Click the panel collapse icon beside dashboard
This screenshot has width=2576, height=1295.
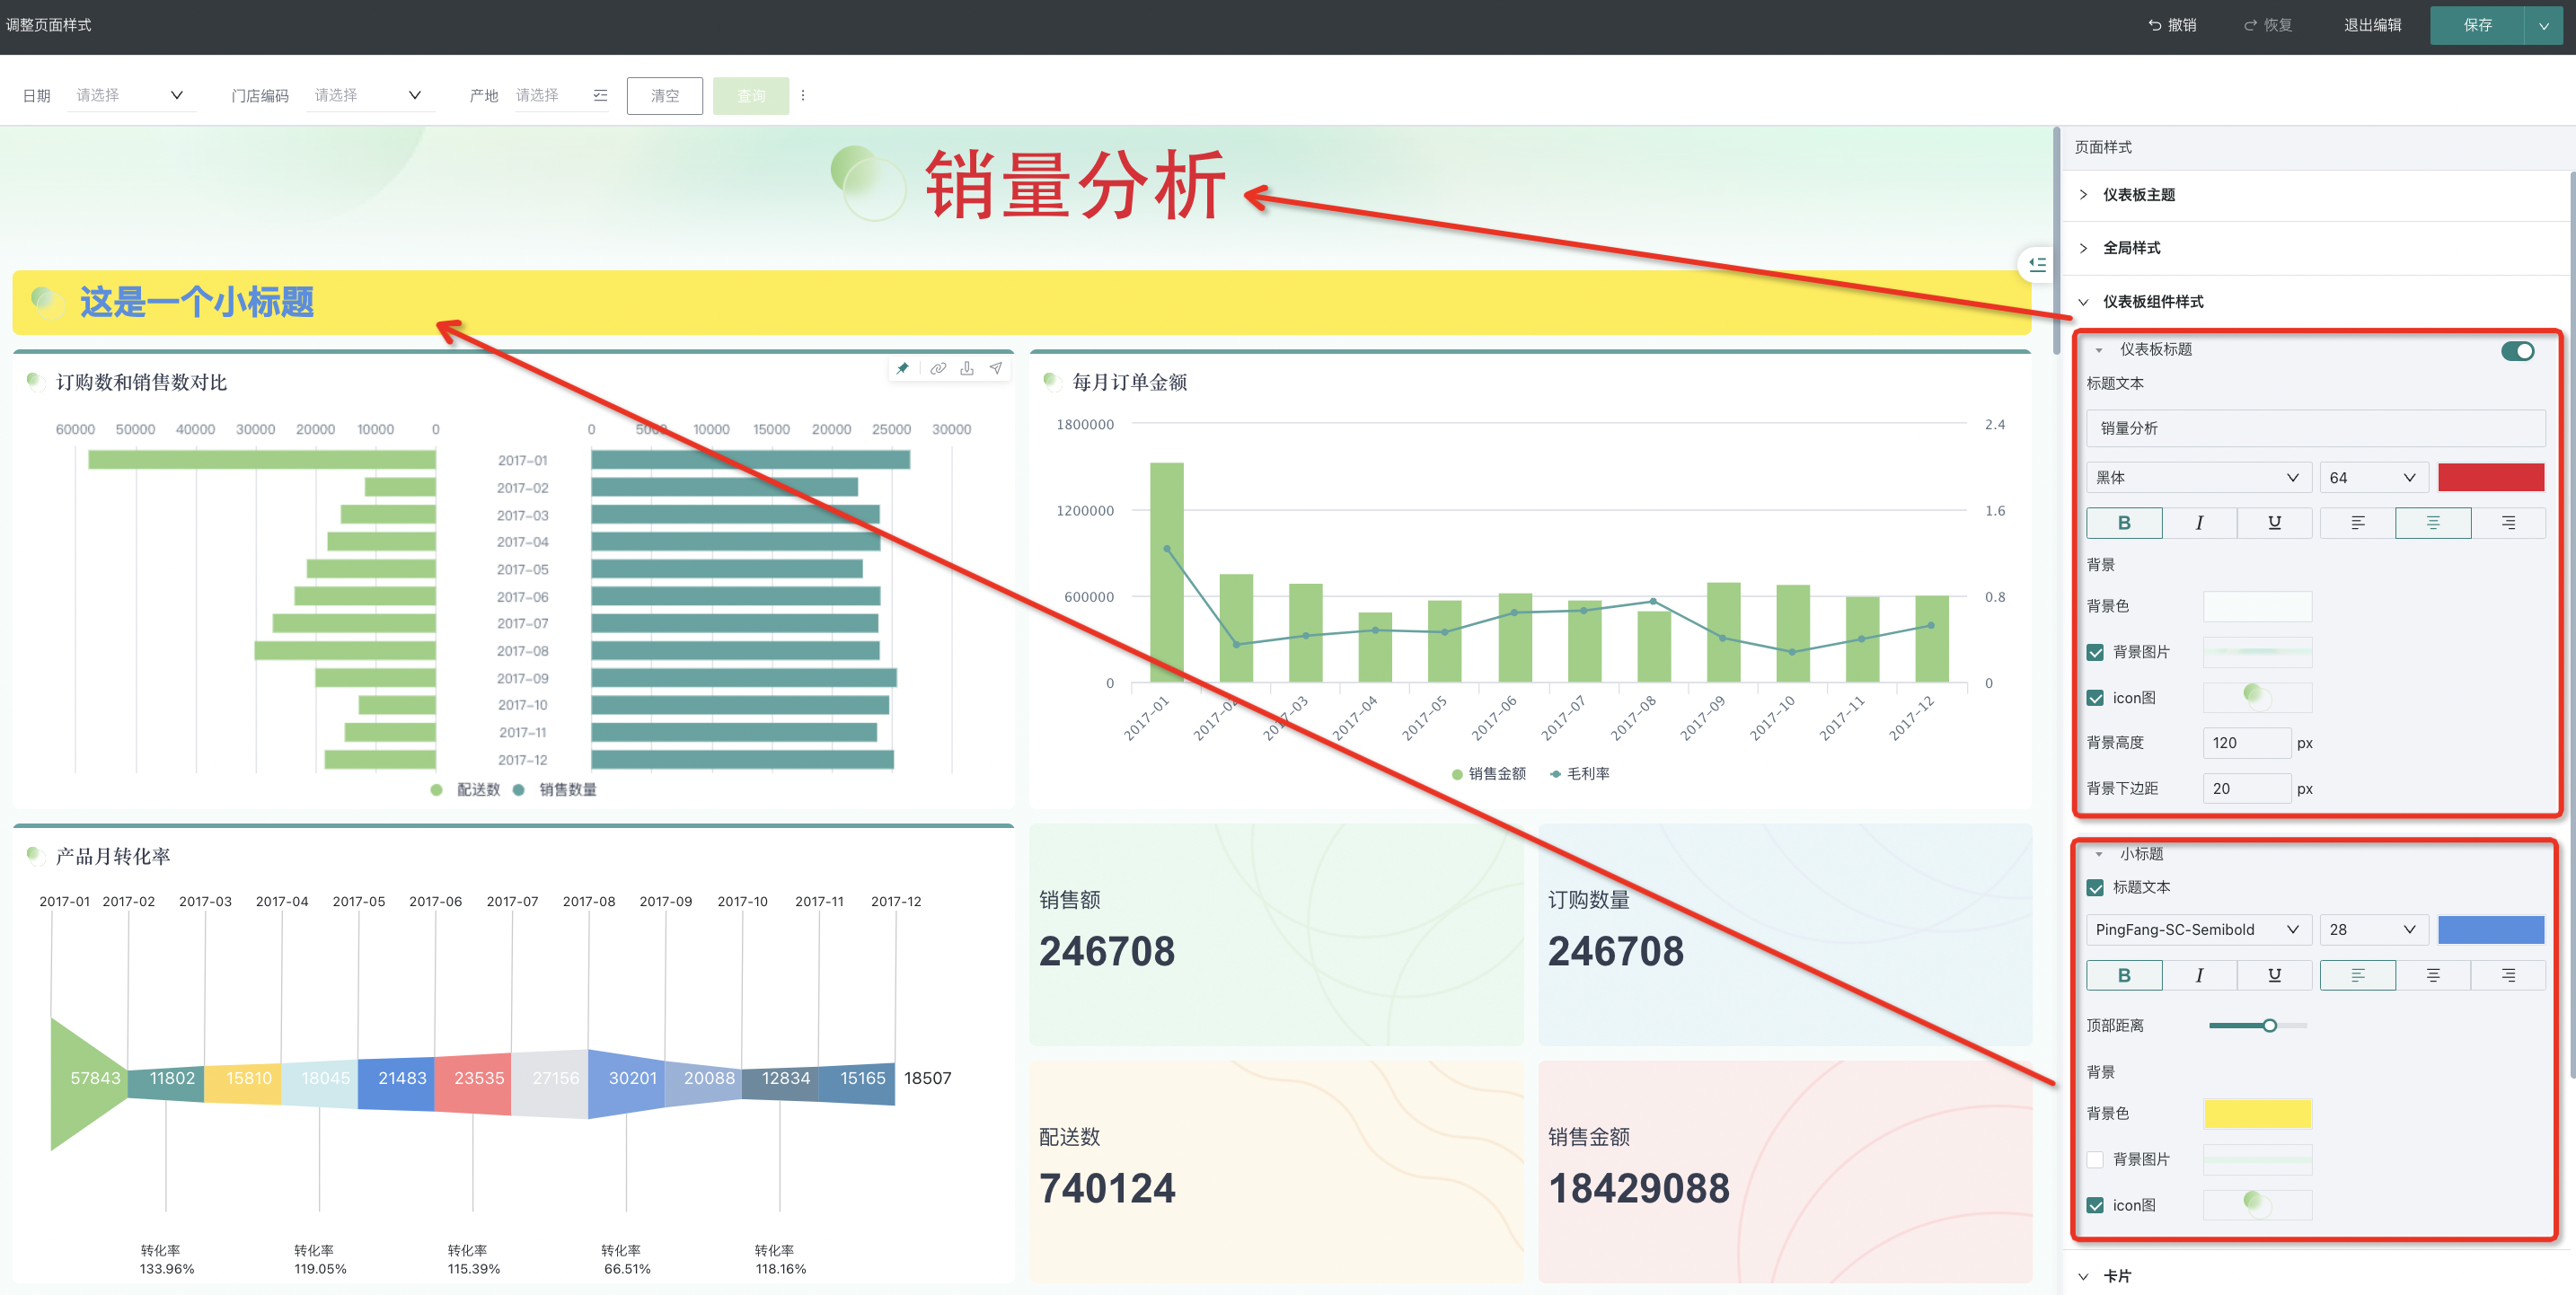click(2037, 264)
